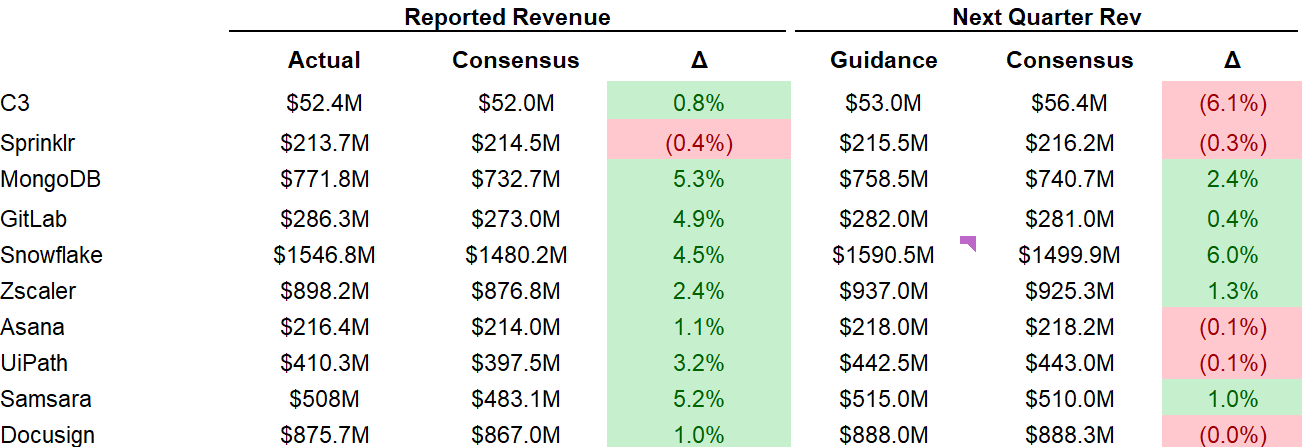Select the GitLab company row label
Screen dimensions: 1302x447
(x=34, y=219)
